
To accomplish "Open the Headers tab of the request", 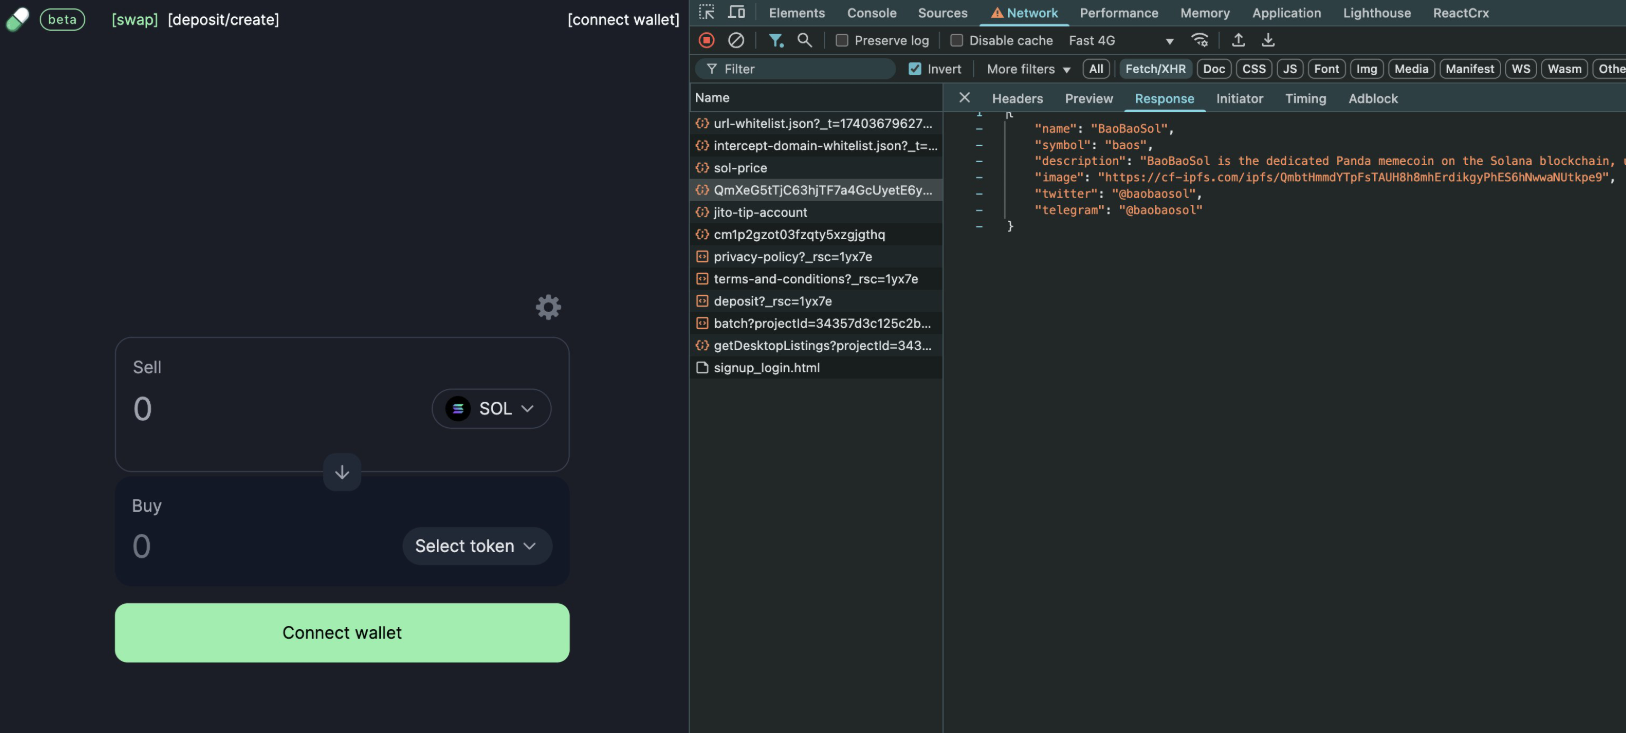I will 1017,99.
